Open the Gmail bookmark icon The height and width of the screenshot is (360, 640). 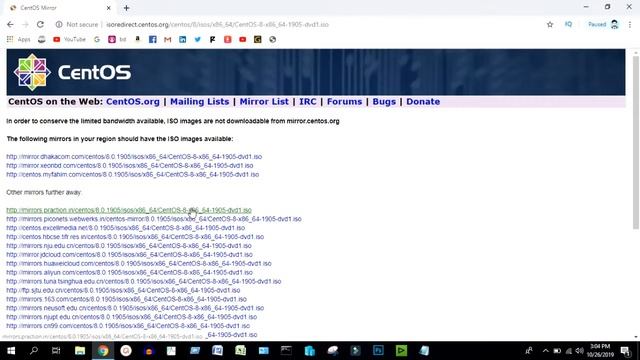[x=167, y=40]
